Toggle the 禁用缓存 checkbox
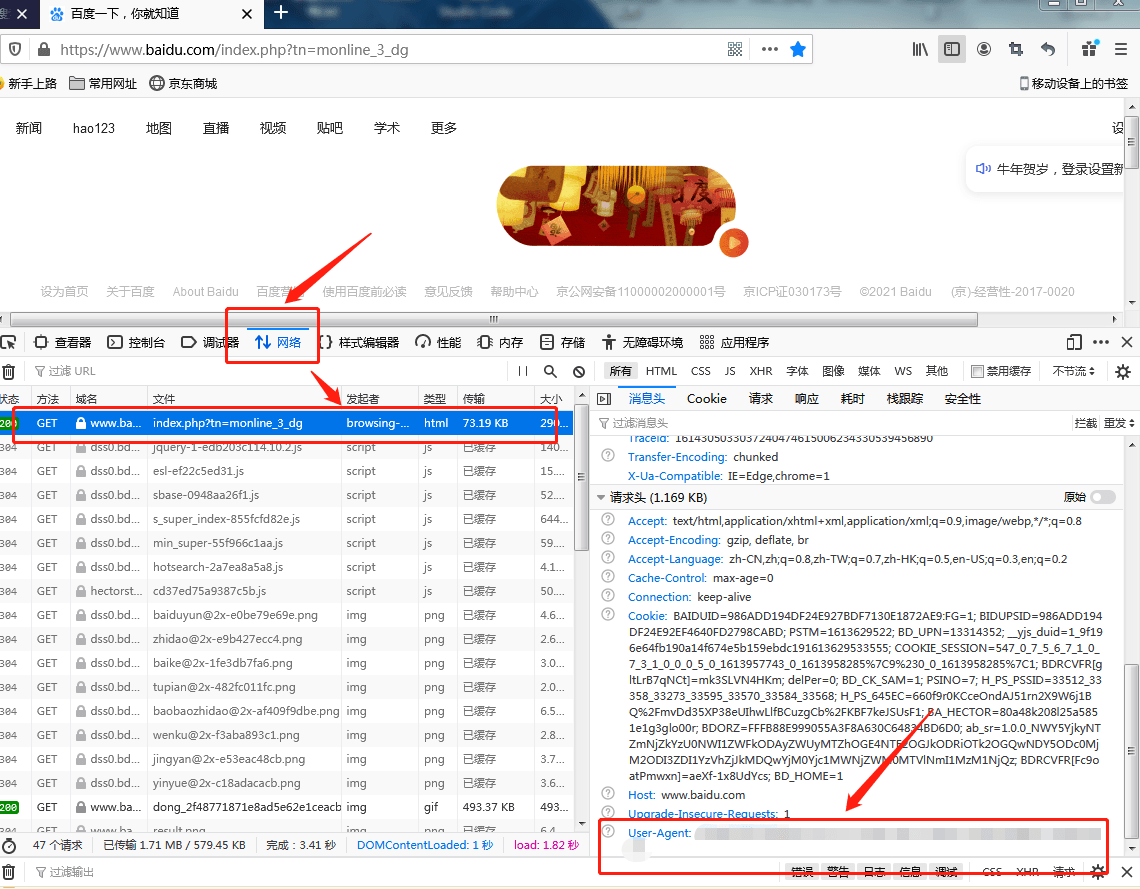The image size is (1140, 889). [x=978, y=371]
